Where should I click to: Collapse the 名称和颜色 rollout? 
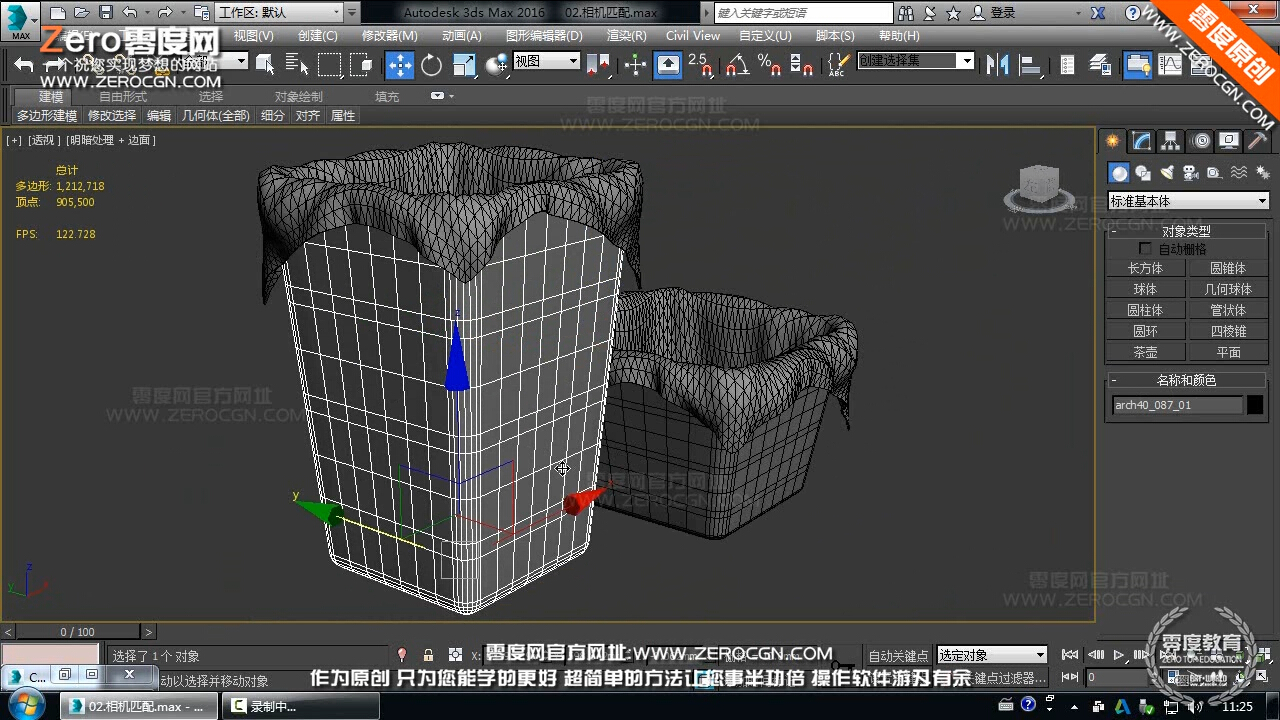(x=1188, y=380)
